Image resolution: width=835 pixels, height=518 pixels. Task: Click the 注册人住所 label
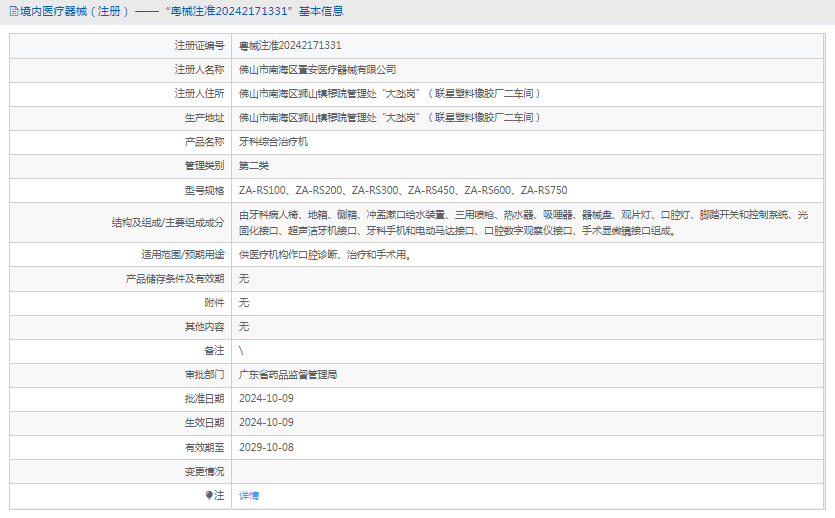(200, 94)
